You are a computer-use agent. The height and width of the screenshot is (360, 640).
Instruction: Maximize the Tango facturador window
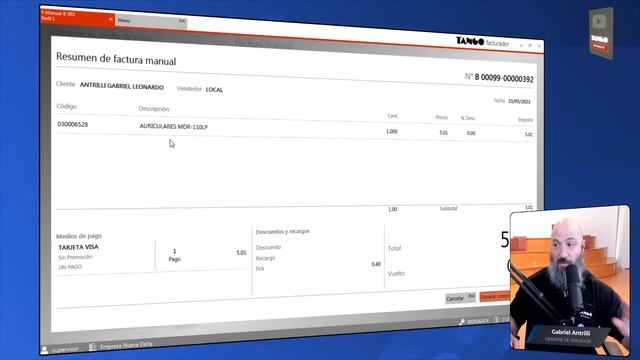pyautogui.click(x=530, y=45)
